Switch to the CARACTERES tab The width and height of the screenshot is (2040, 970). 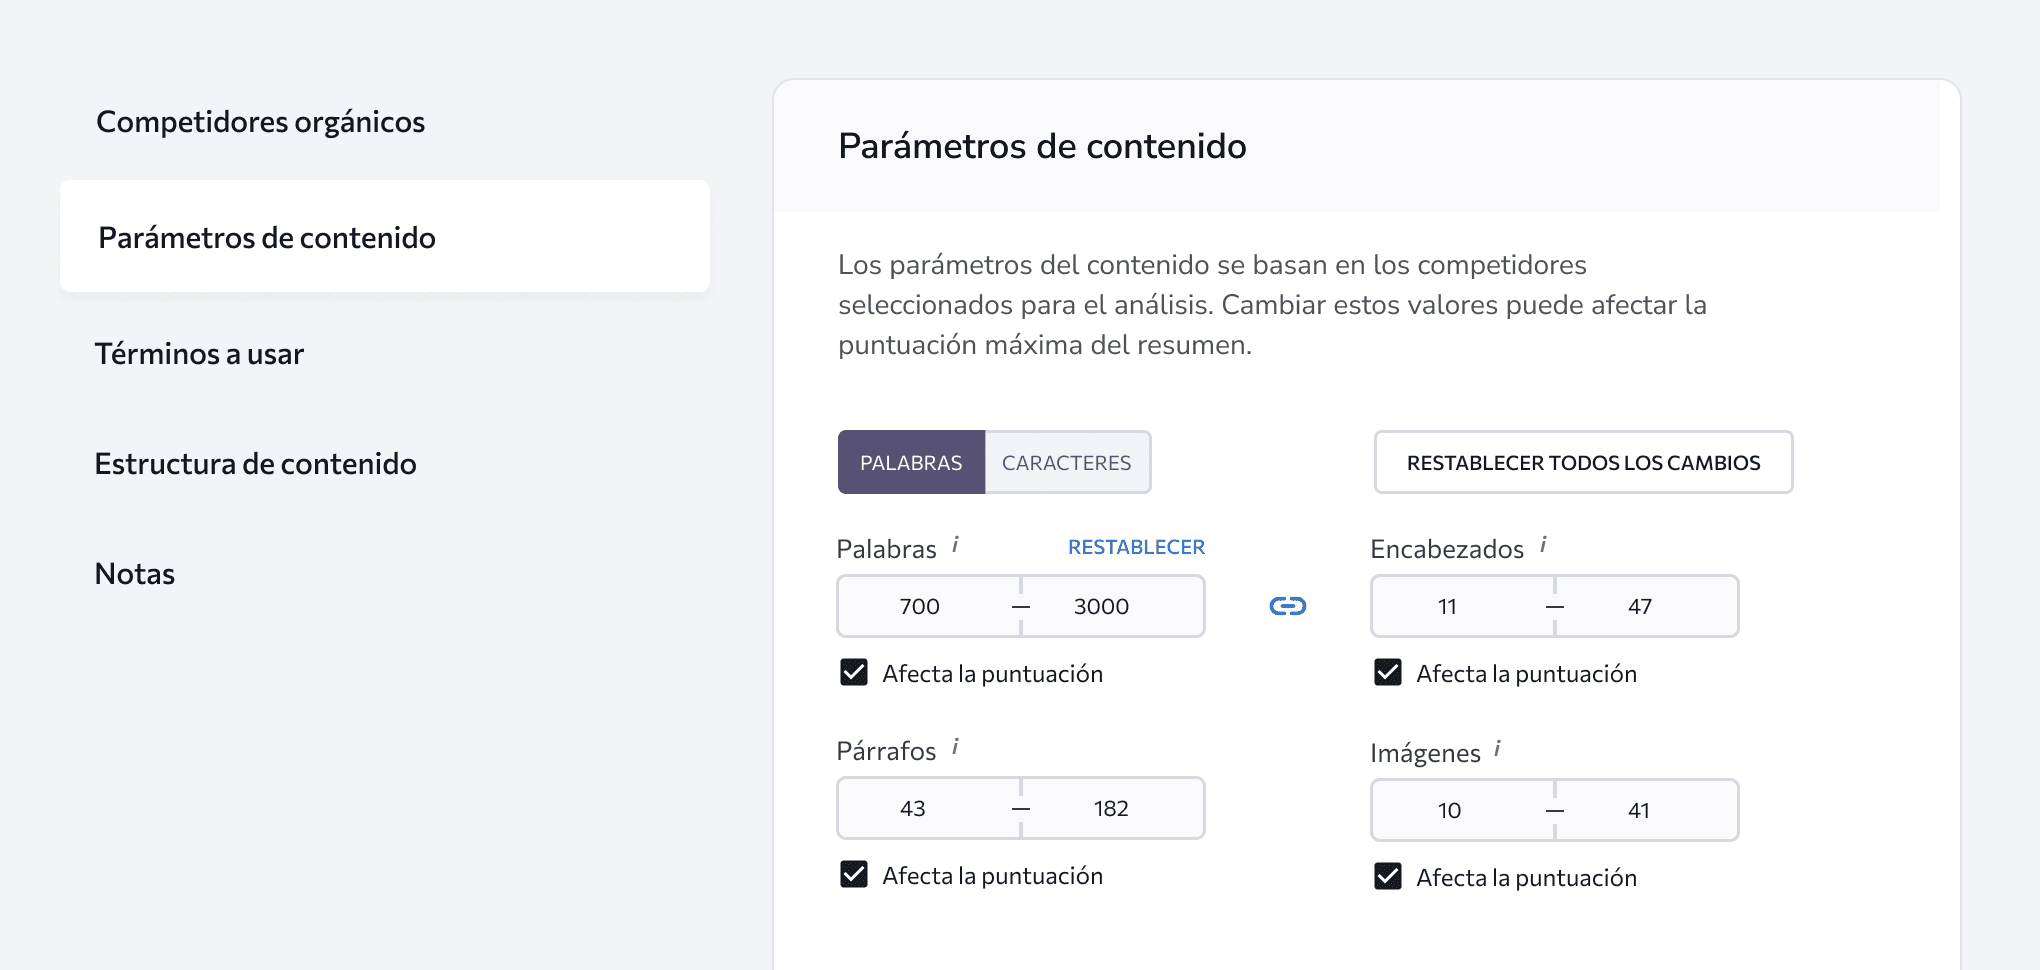[1066, 462]
